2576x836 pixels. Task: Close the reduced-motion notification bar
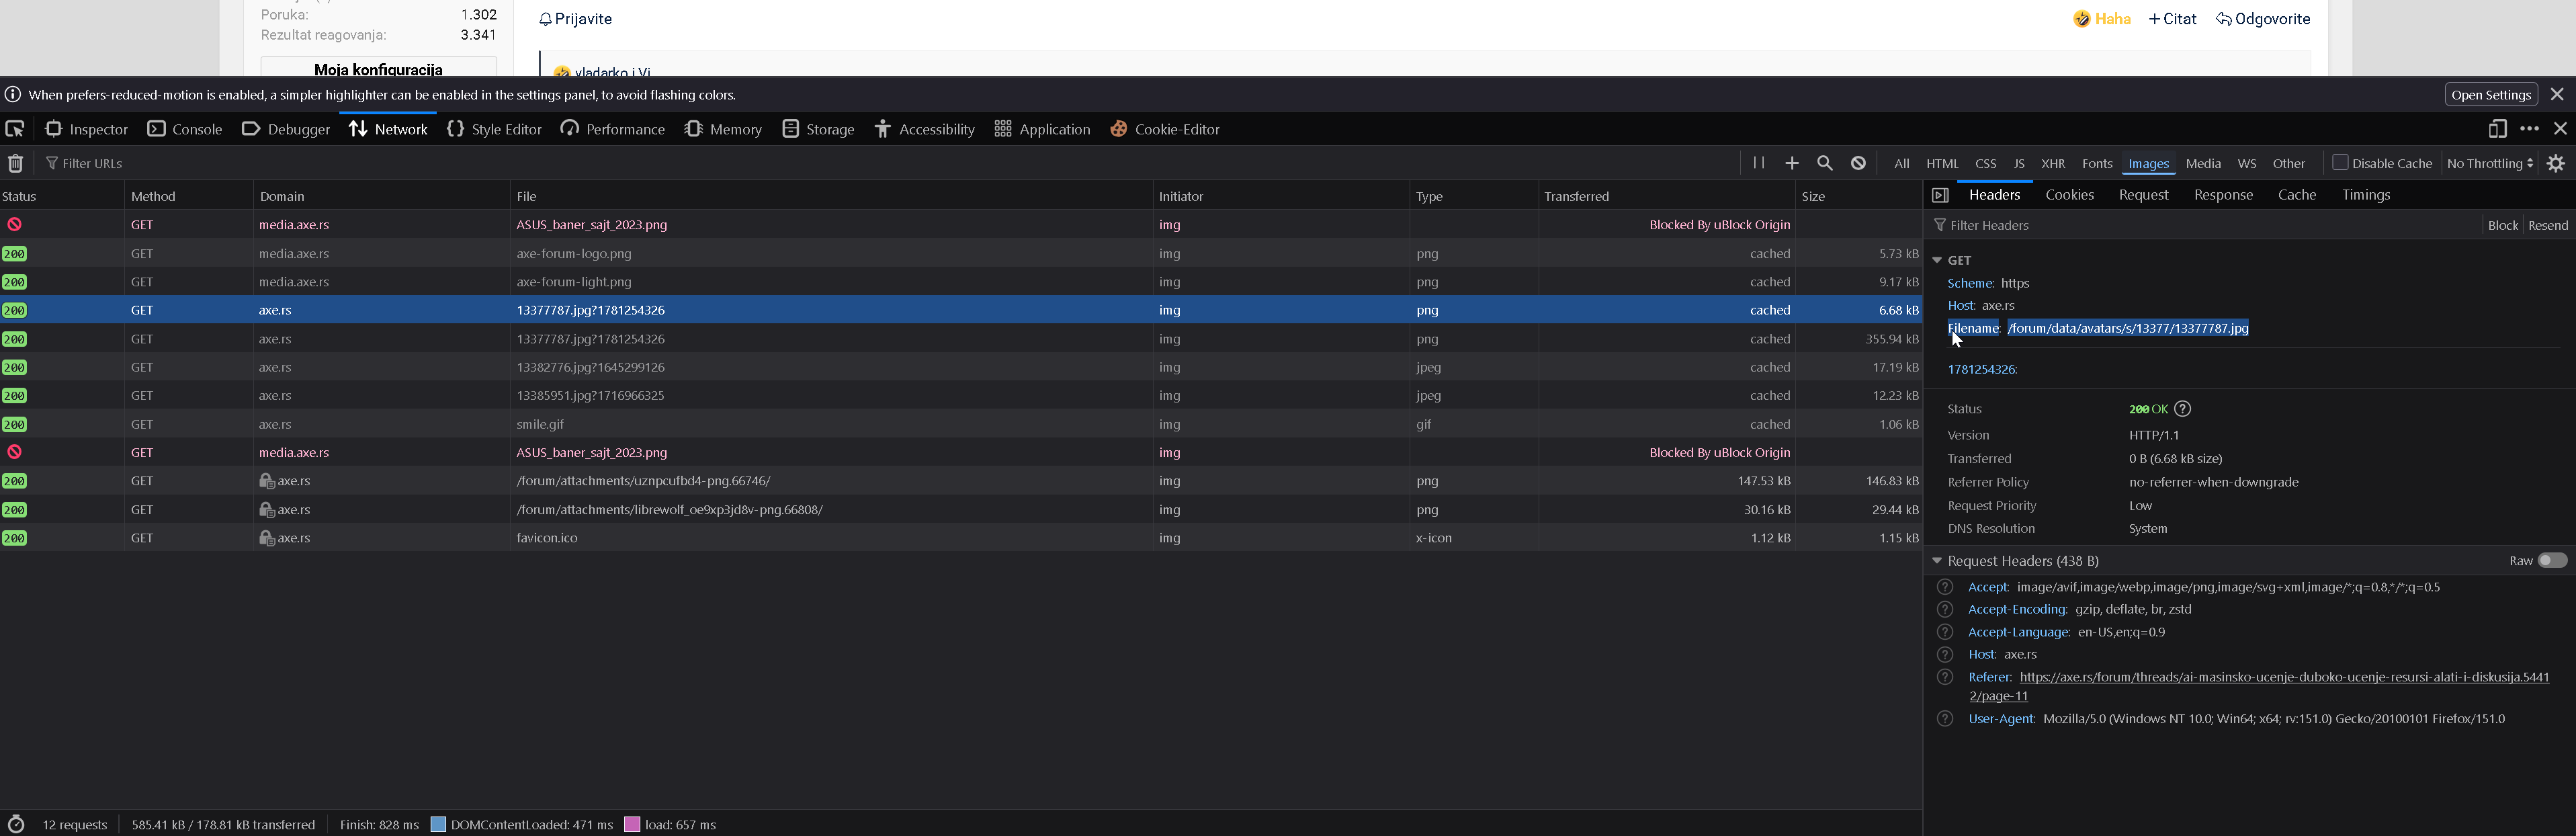(2557, 94)
